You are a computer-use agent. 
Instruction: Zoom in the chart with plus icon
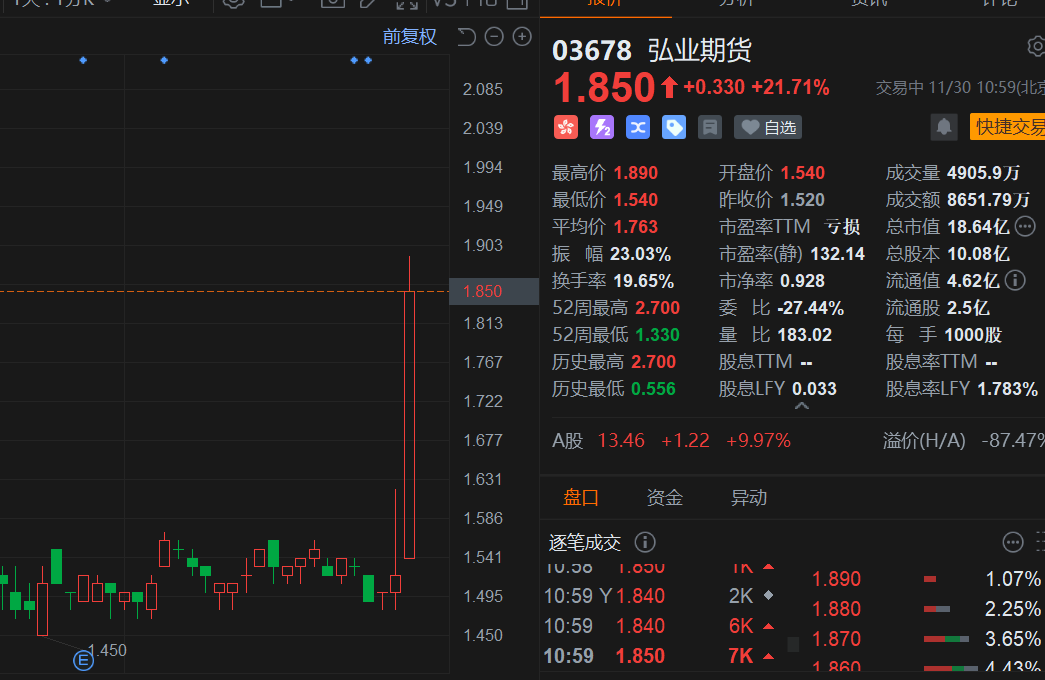[522, 37]
